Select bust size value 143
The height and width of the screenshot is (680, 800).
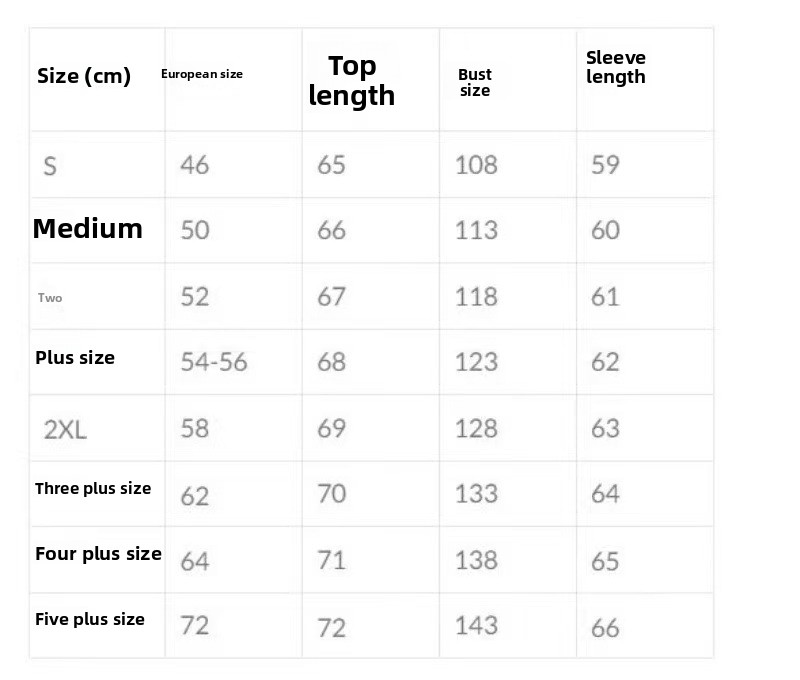click(476, 625)
